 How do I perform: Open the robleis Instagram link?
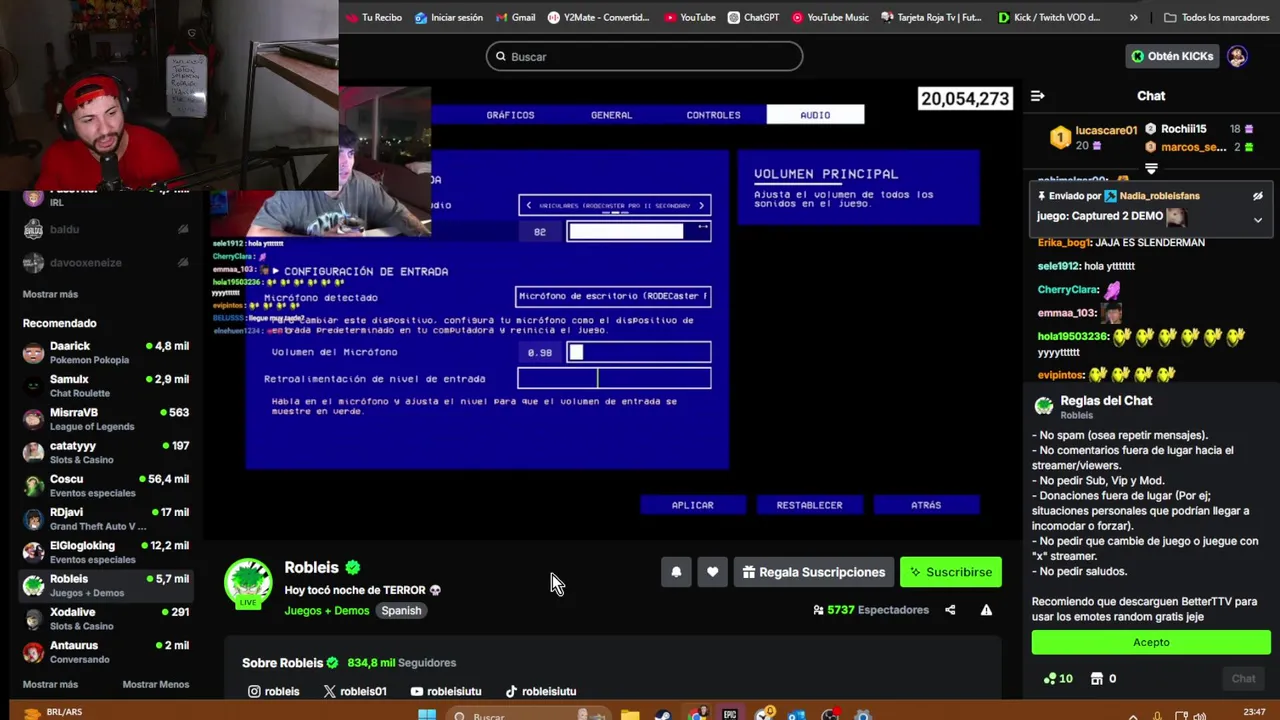click(x=273, y=691)
